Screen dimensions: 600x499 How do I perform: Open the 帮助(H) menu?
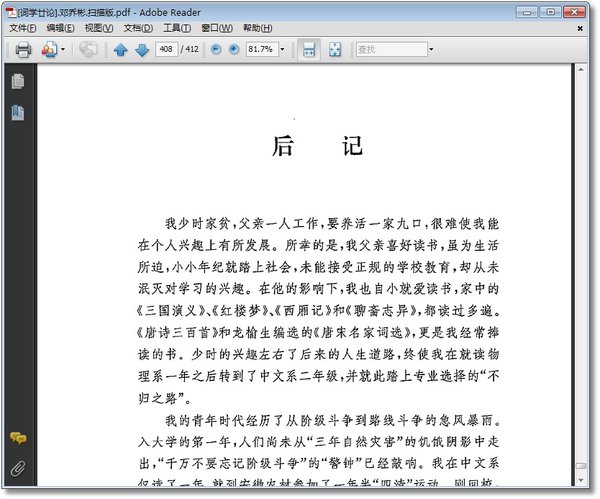point(258,28)
